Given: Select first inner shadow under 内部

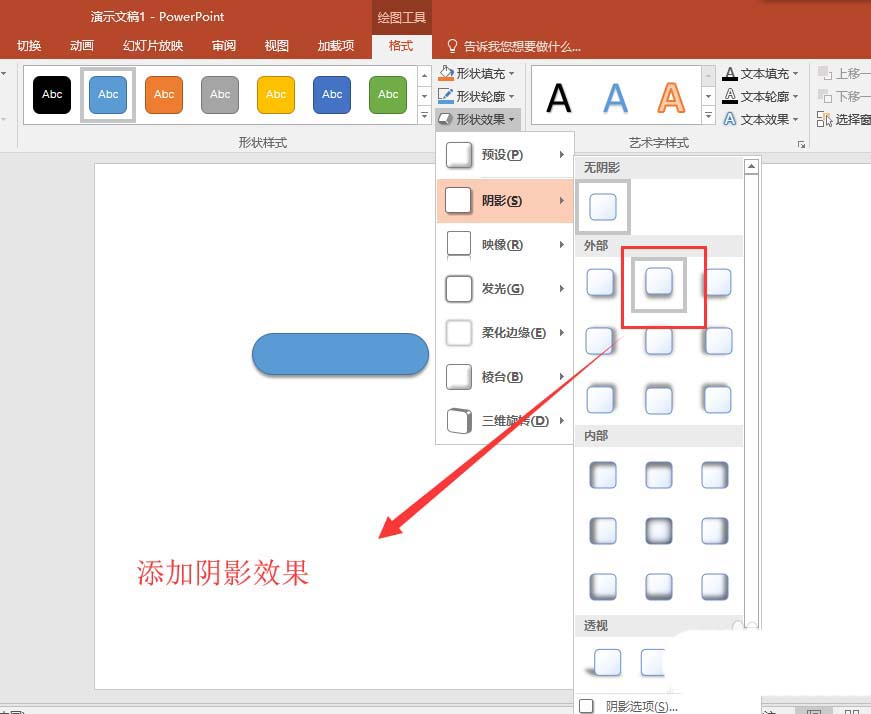Looking at the screenshot, I should pos(603,475).
